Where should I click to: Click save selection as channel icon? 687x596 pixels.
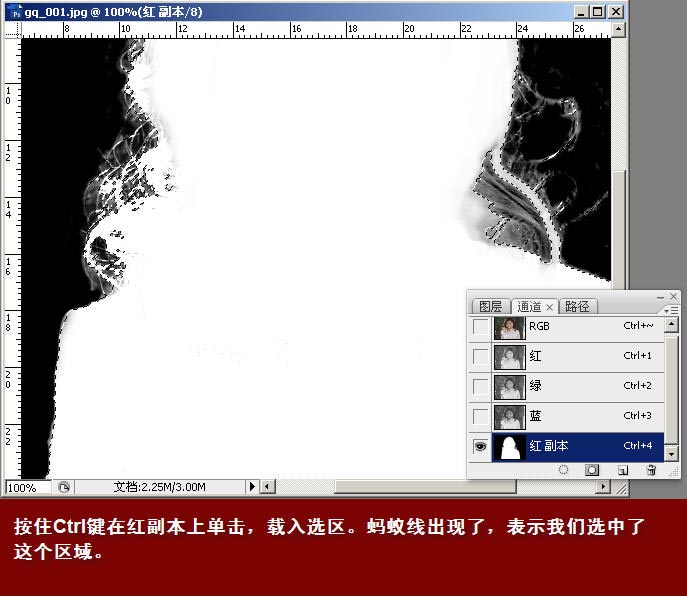point(592,469)
